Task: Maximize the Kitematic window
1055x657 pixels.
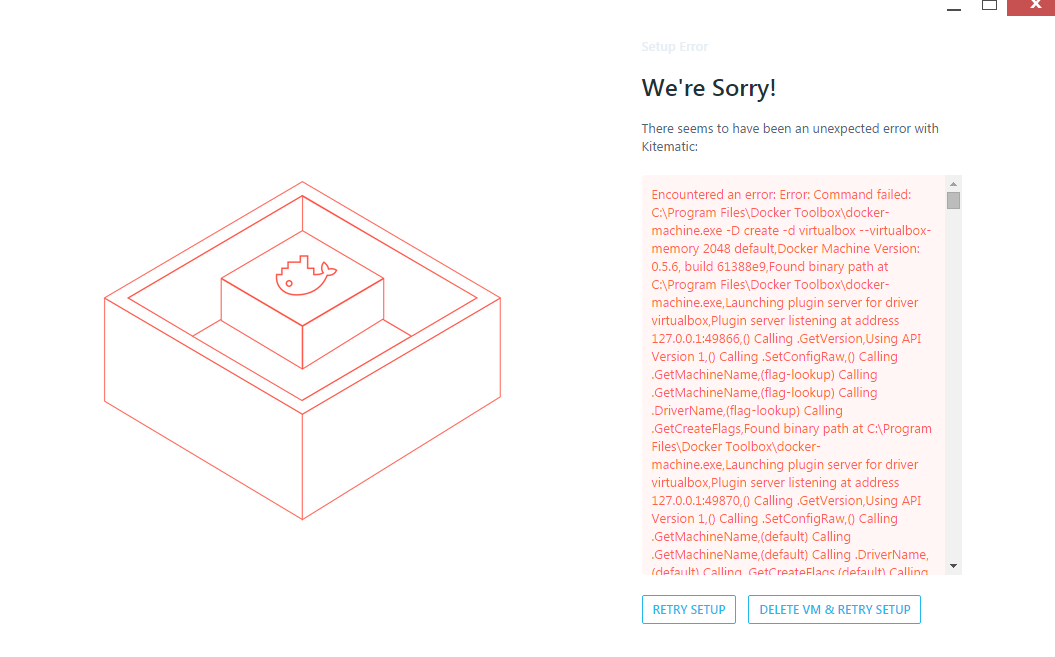Action: pos(989,6)
